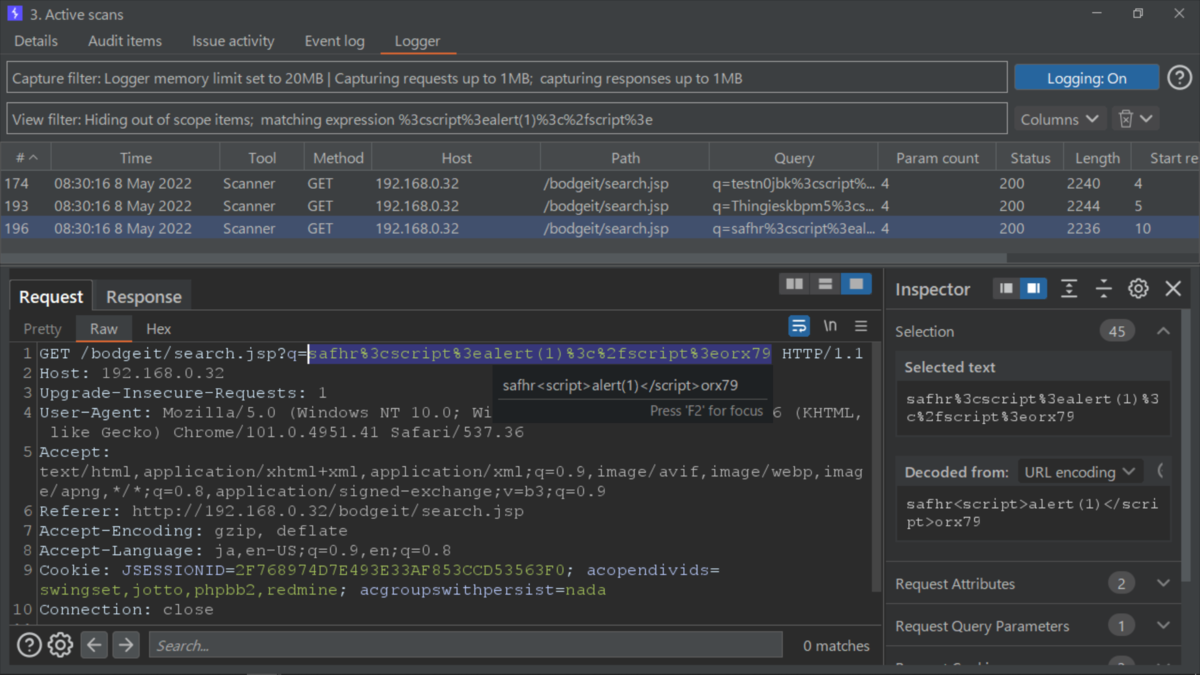Open the Issue activity tab
The image size is (1200, 675).
click(x=233, y=41)
